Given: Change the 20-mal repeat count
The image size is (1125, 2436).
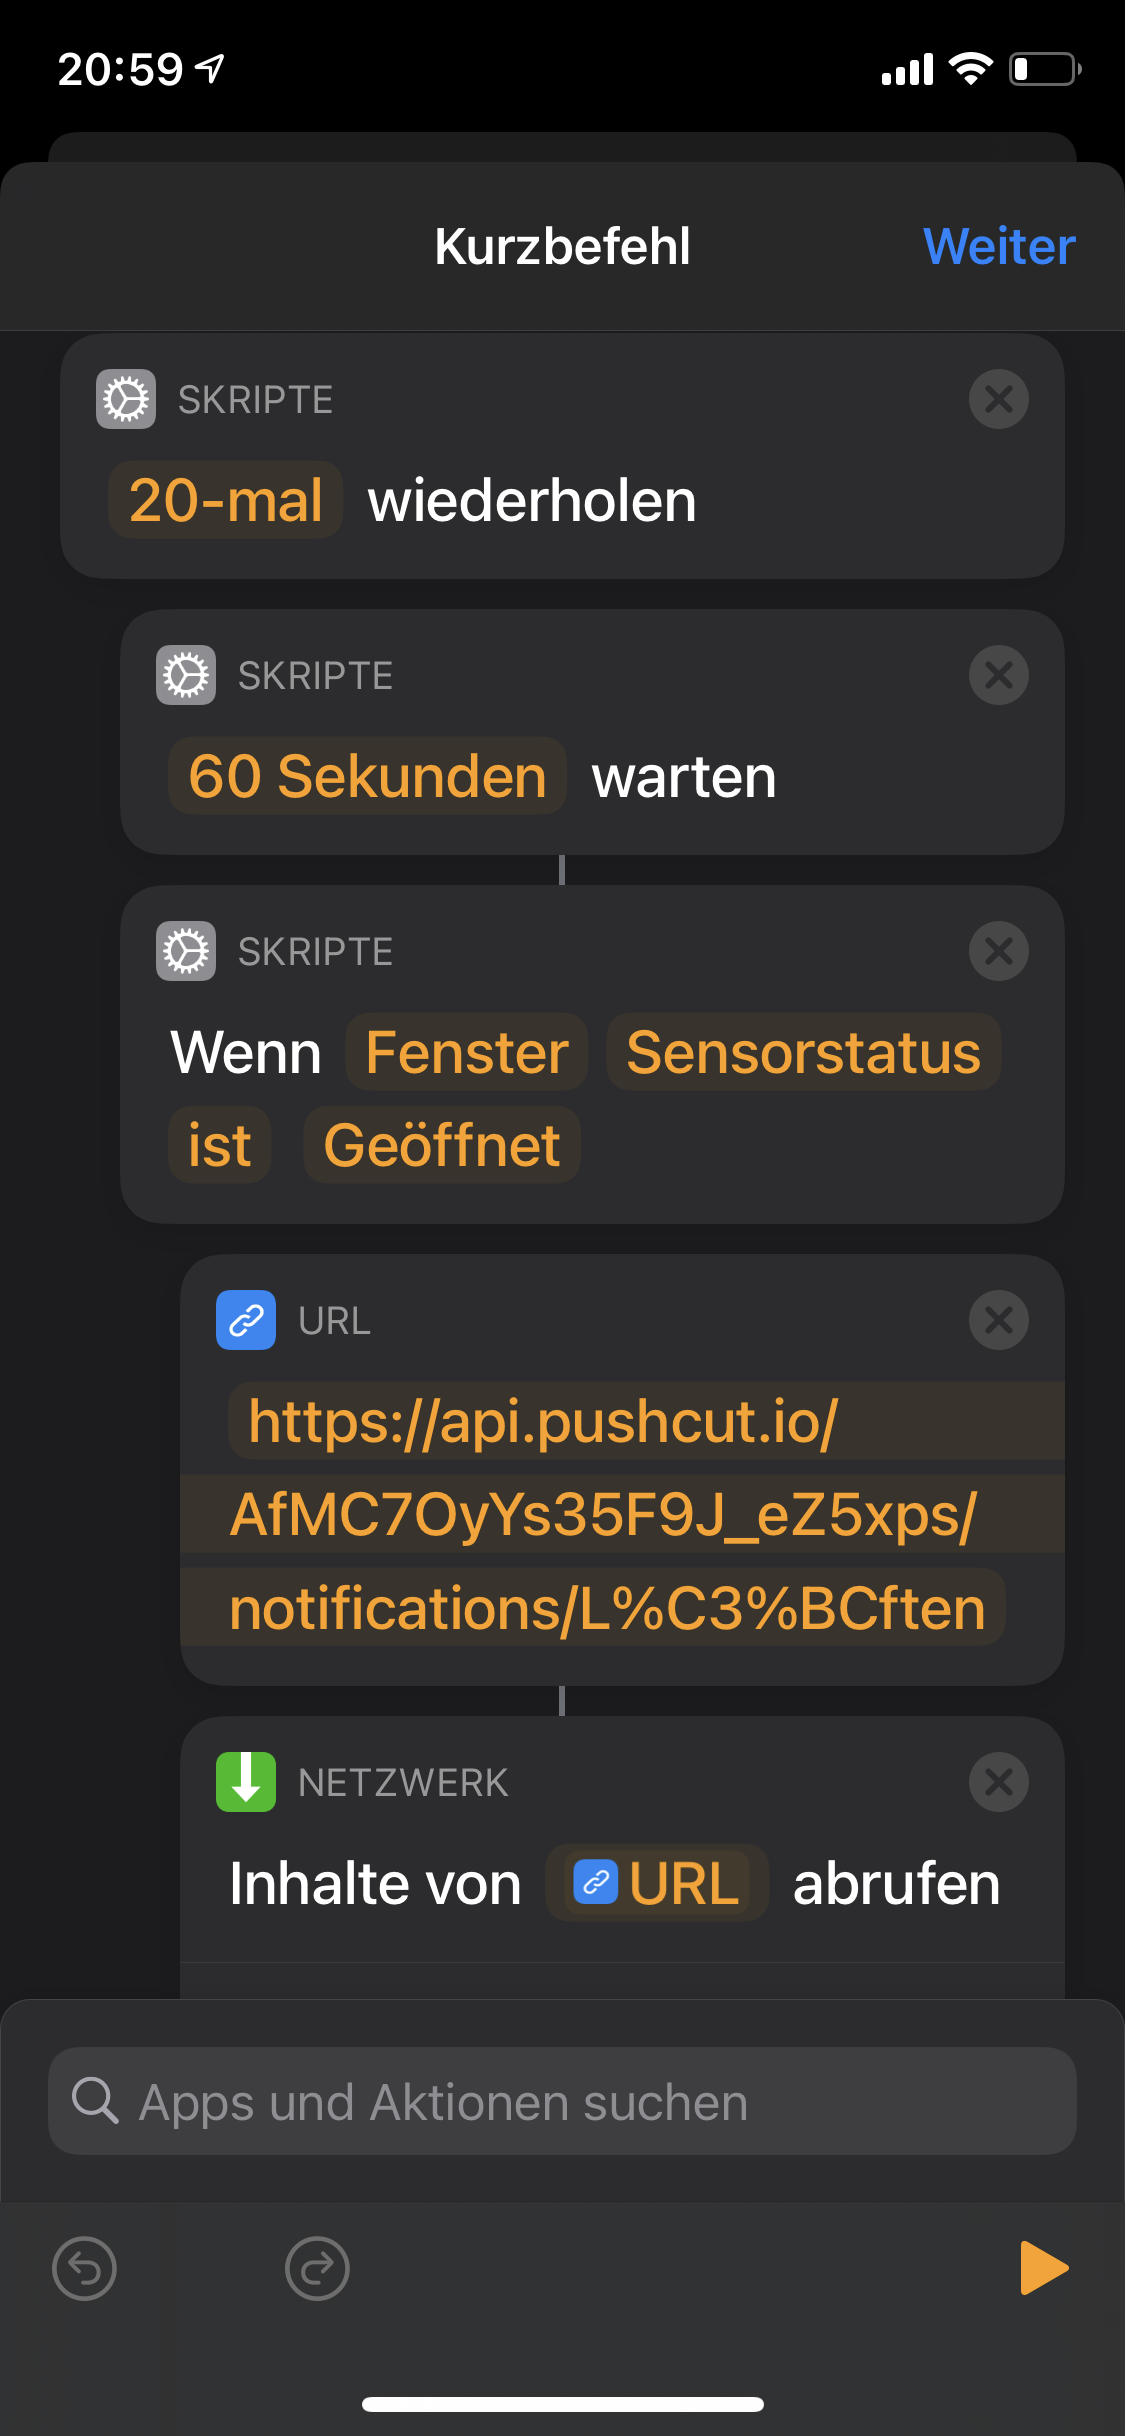Looking at the screenshot, I should pos(226,500).
